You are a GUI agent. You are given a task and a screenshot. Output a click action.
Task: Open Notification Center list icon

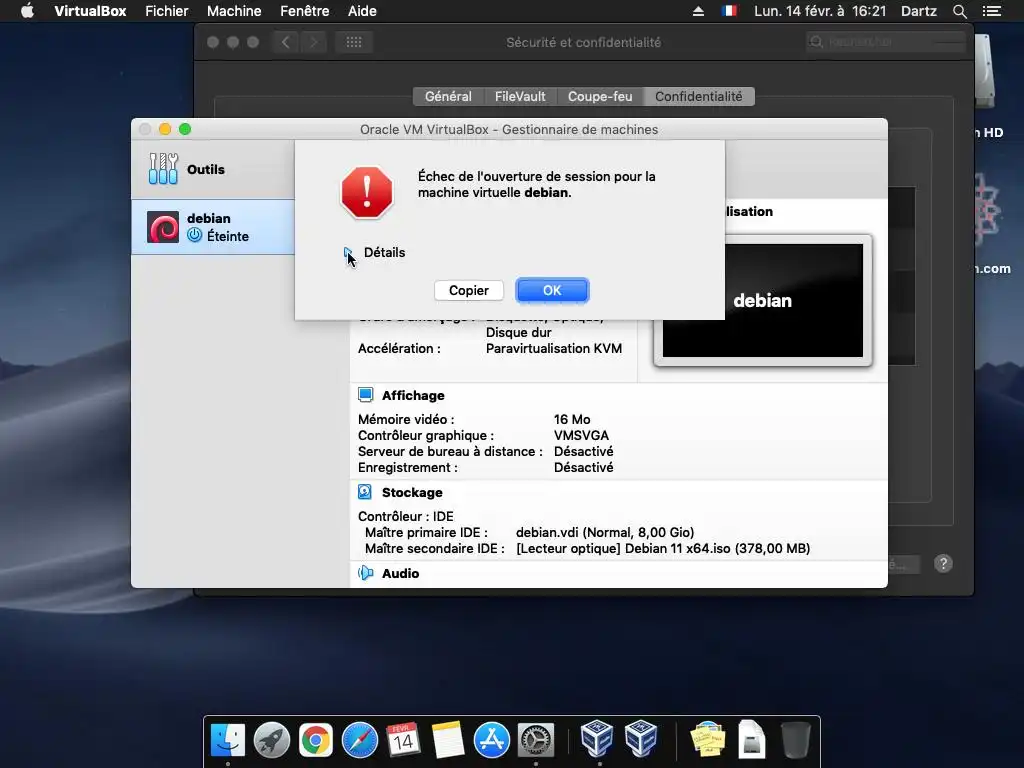pos(991,11)
